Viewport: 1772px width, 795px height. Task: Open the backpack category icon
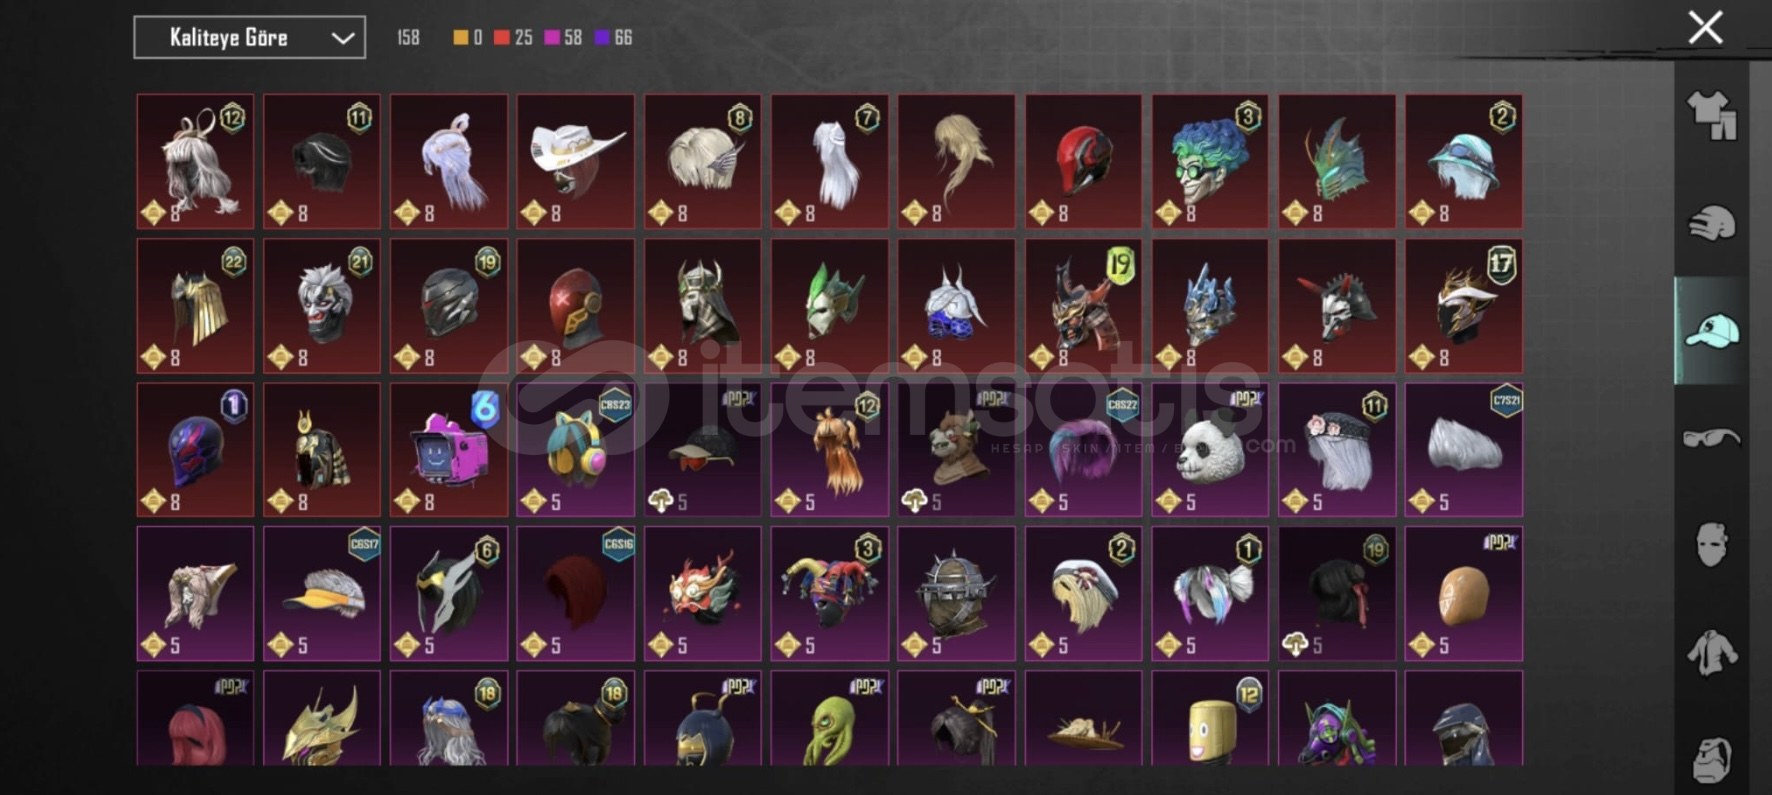click(1712, 760)
